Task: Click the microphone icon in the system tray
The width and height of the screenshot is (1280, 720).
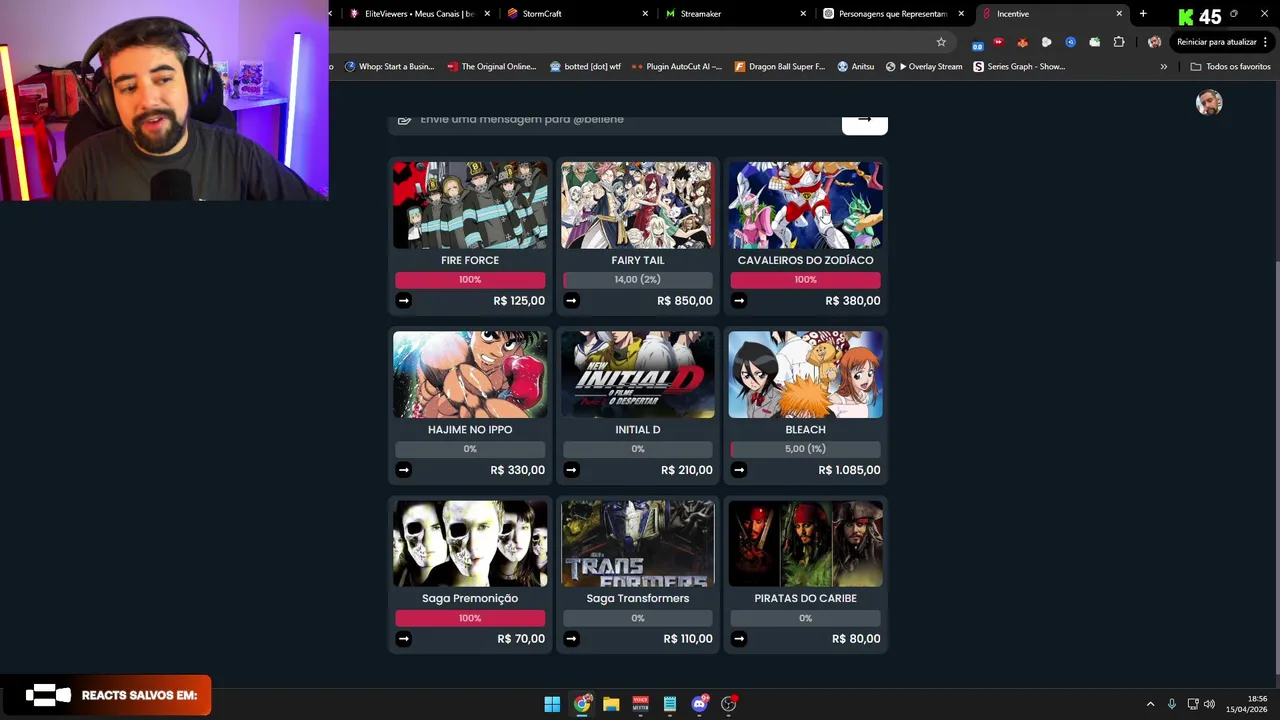Action: point(1171,704)
